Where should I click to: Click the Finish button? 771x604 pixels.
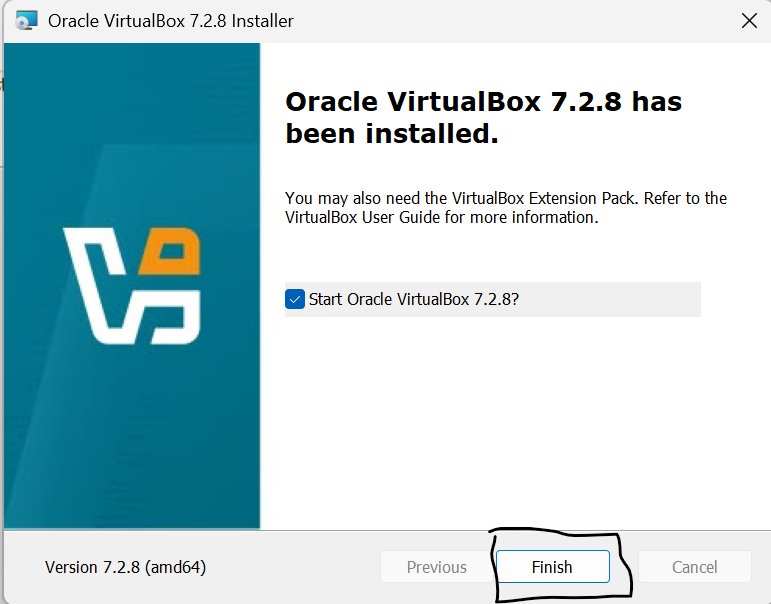click(553, 567)
